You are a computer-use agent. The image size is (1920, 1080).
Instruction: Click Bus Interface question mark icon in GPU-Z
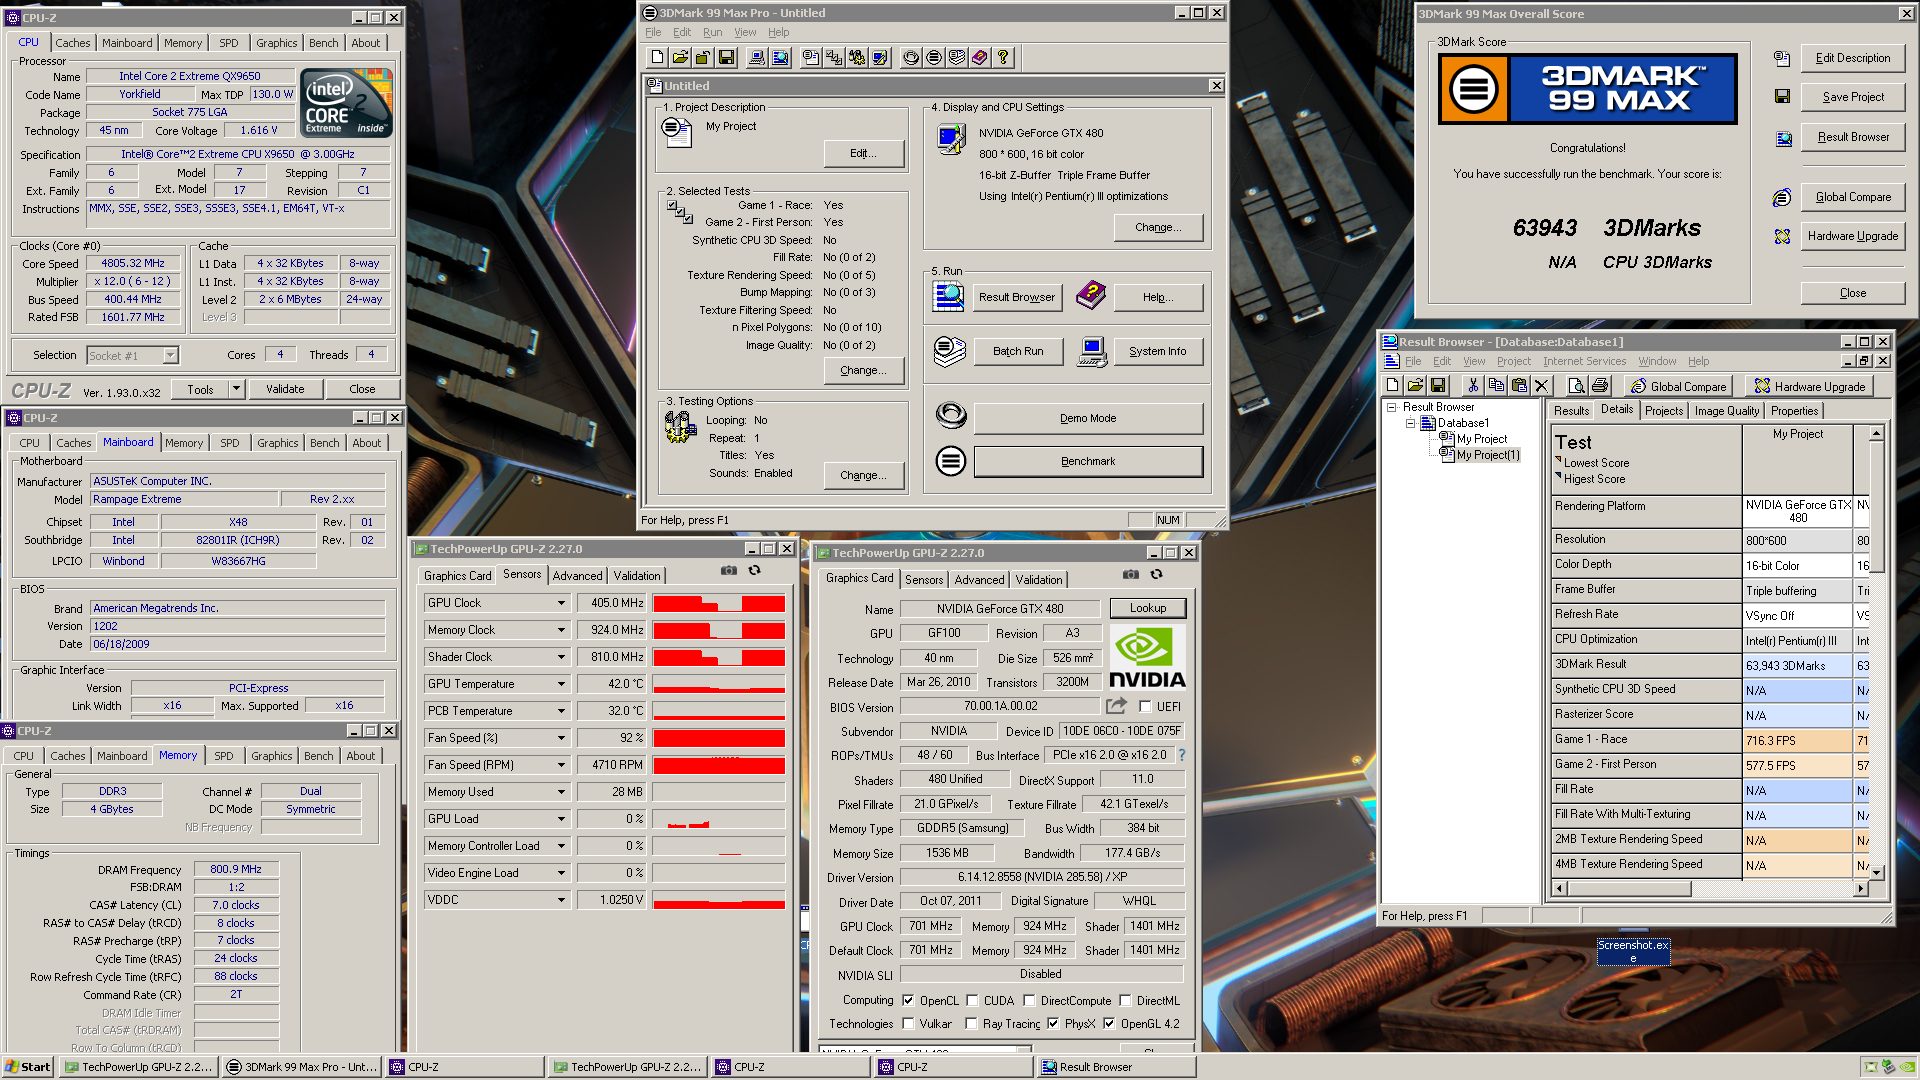coord(1182,755)
